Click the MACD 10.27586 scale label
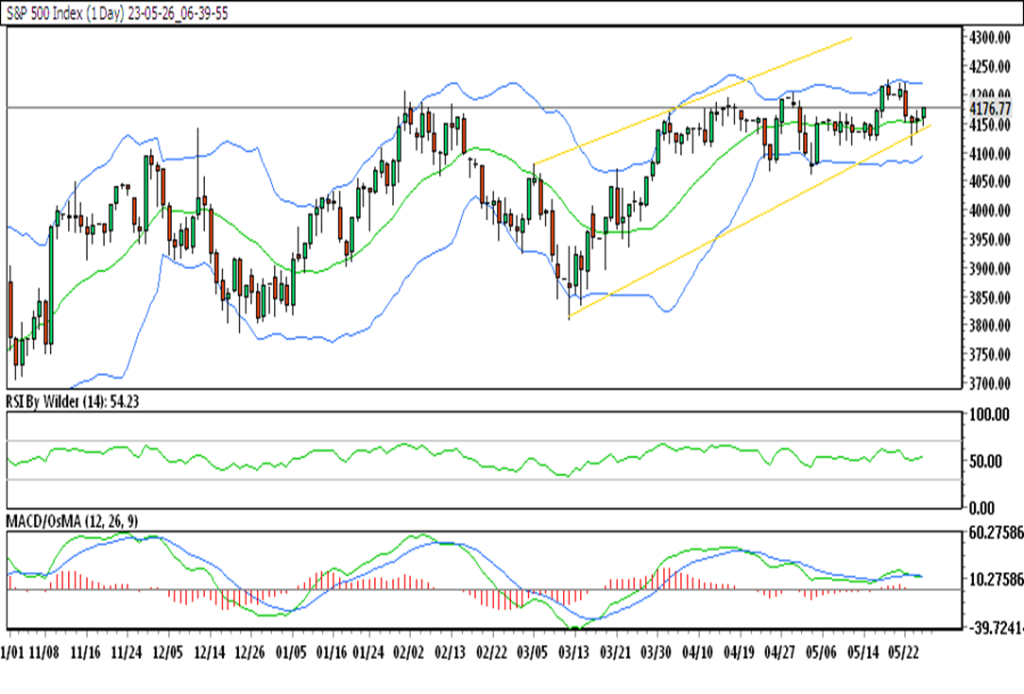The width and height of the screenshot is (1024, 694). (x=996, y=579)
